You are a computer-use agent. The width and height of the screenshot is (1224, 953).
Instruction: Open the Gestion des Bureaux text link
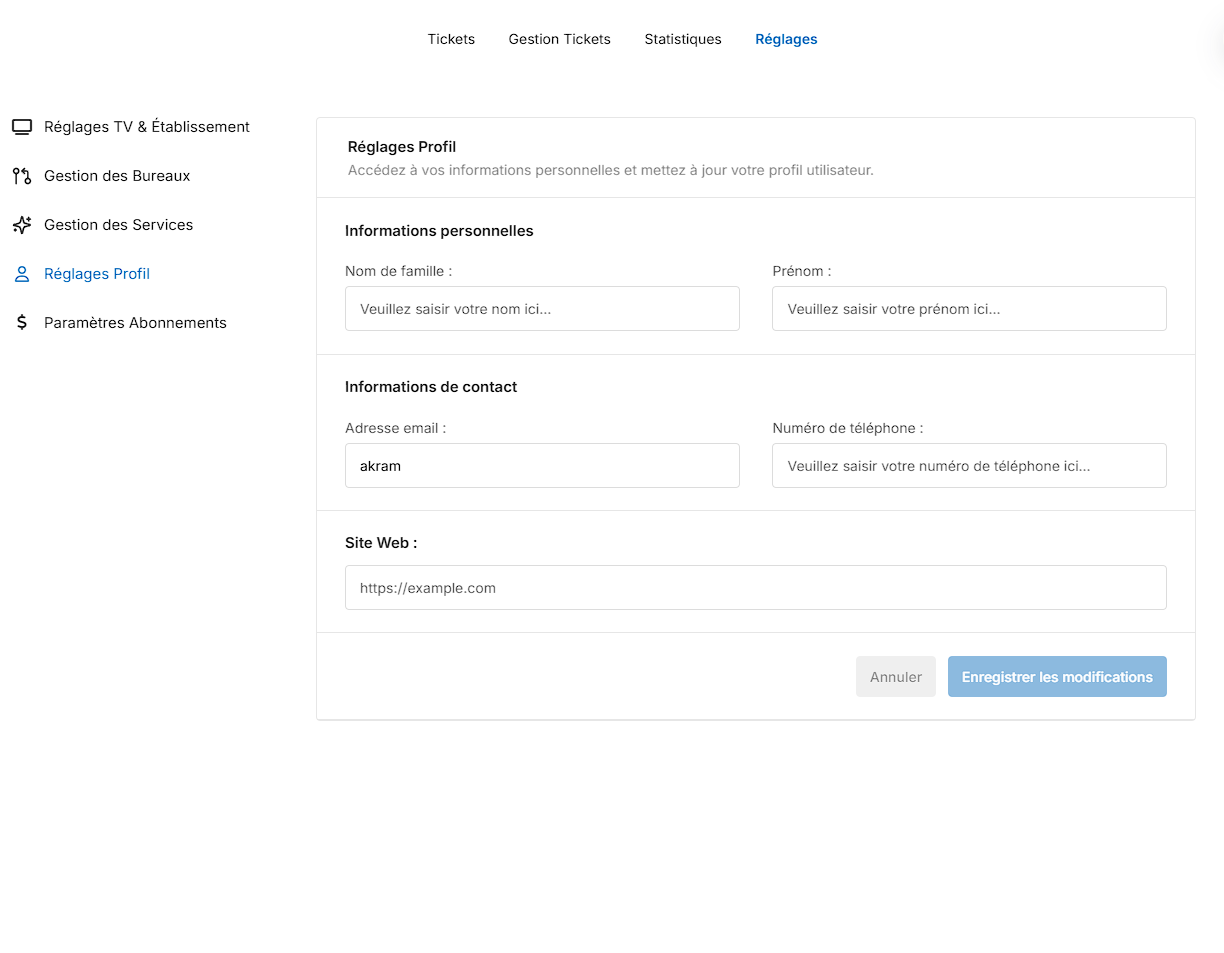coord(117,176)
